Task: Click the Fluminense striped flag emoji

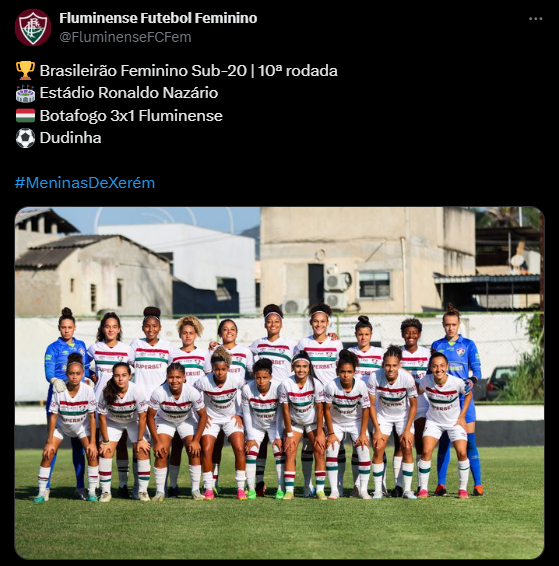Action: click(x=26, y=116)
